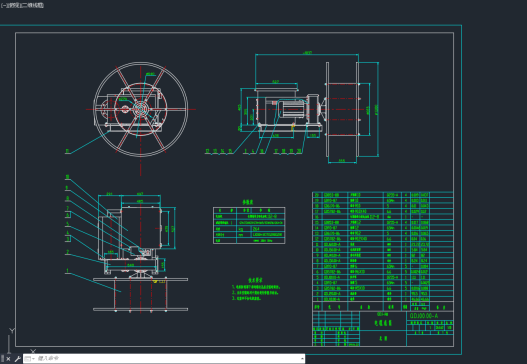The width and height of the screenshot is (527, 364).
Task: Open command line customize wrench menu
Action: (x=18, y=359)
